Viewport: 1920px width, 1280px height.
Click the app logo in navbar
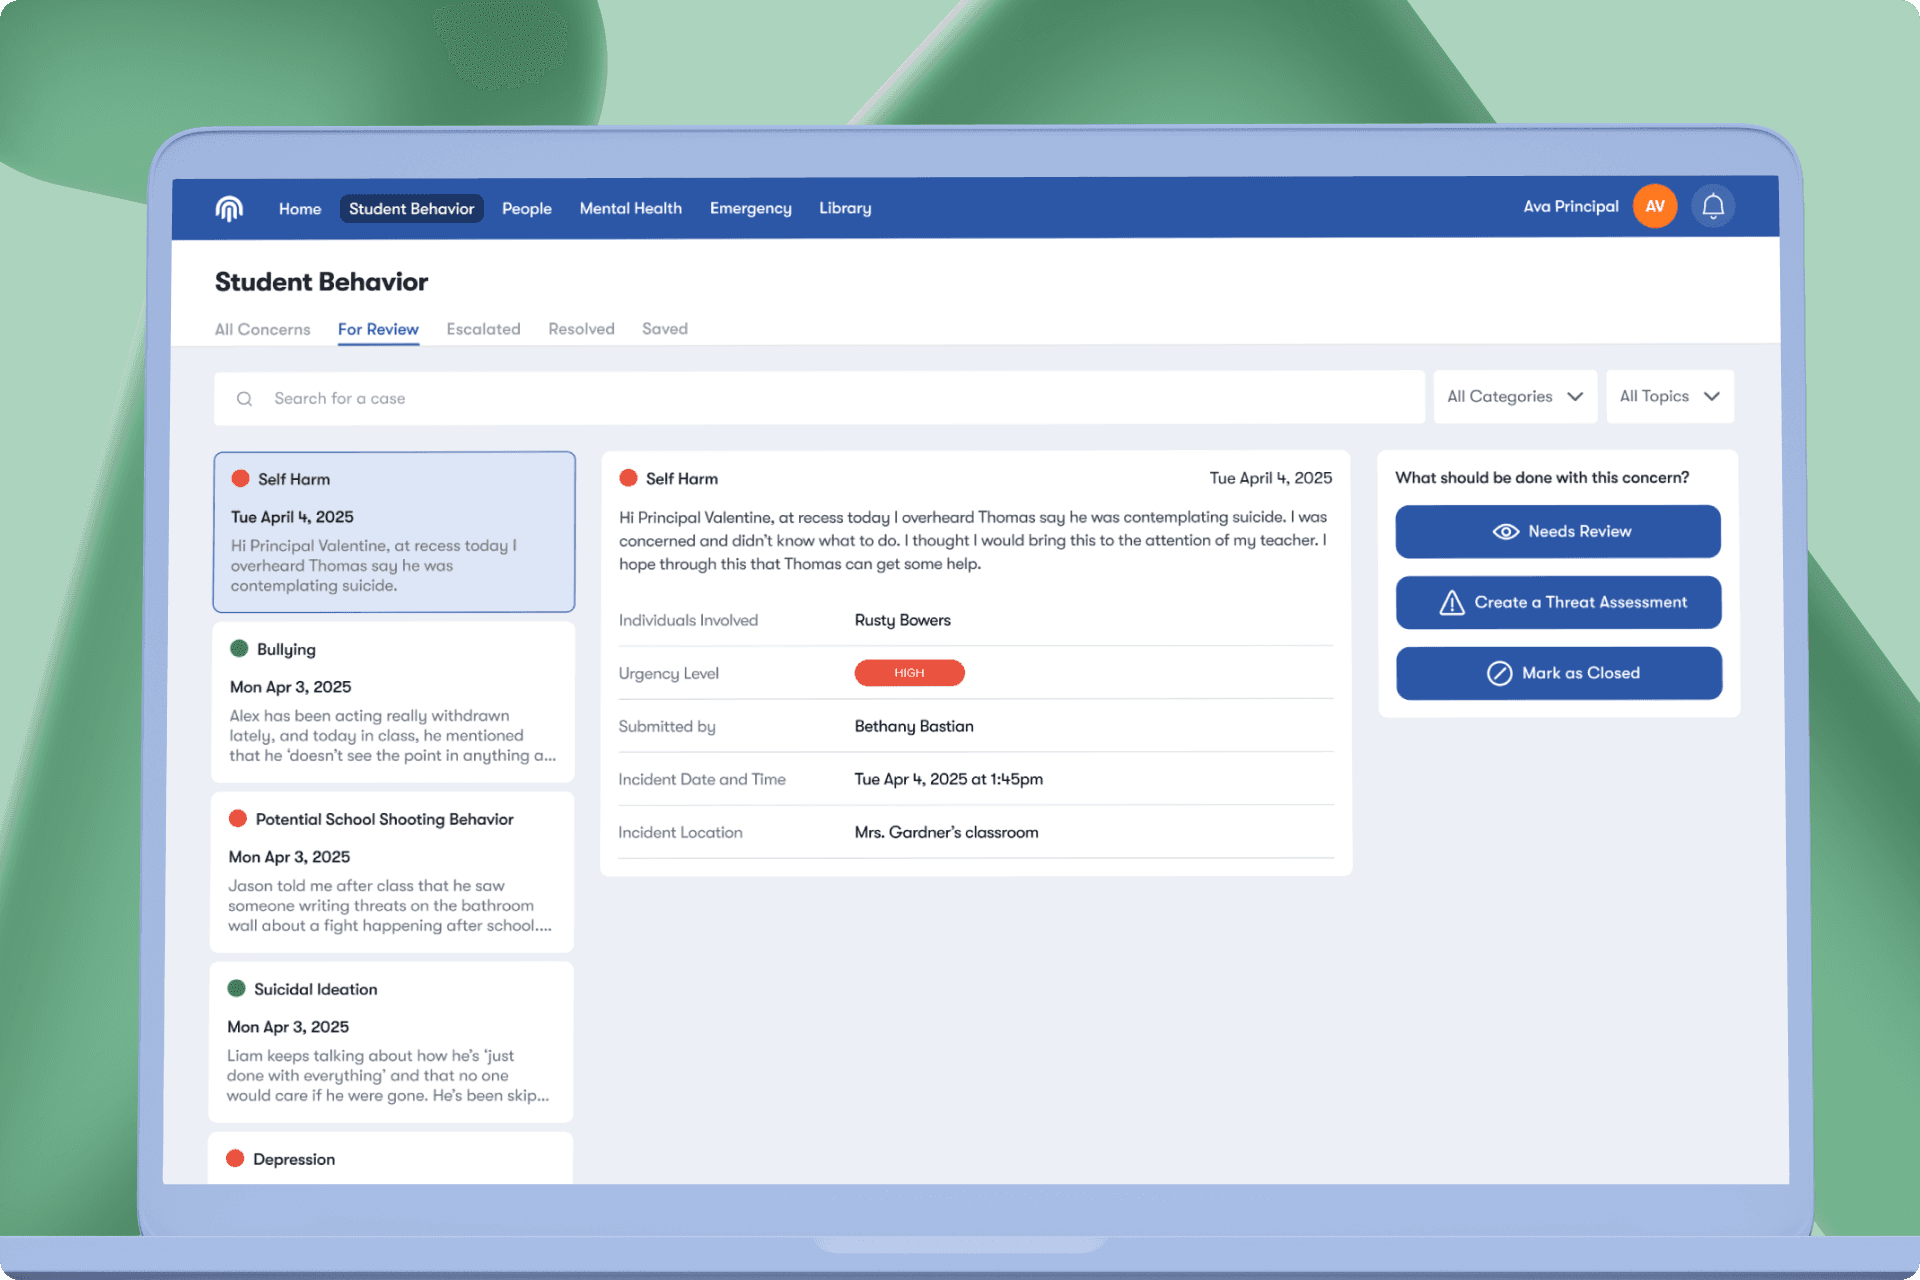[x=229, y=208]
